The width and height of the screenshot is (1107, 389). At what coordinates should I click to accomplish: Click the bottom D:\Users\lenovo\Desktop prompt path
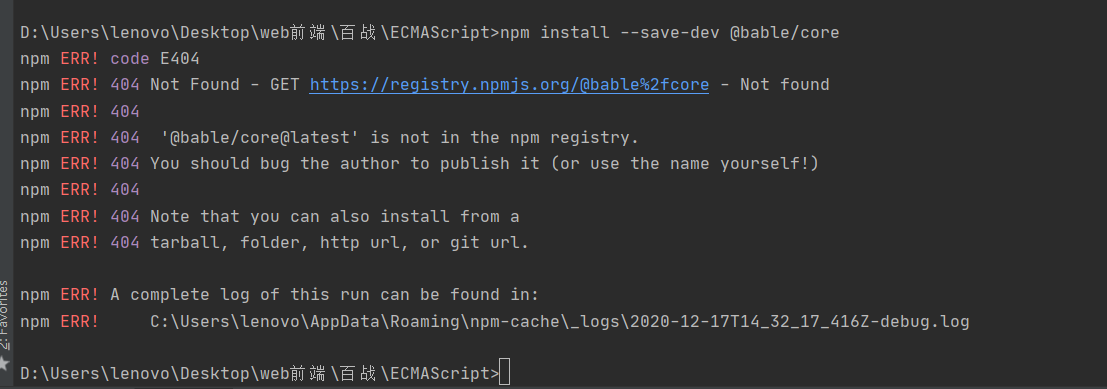tap(260, 373)
